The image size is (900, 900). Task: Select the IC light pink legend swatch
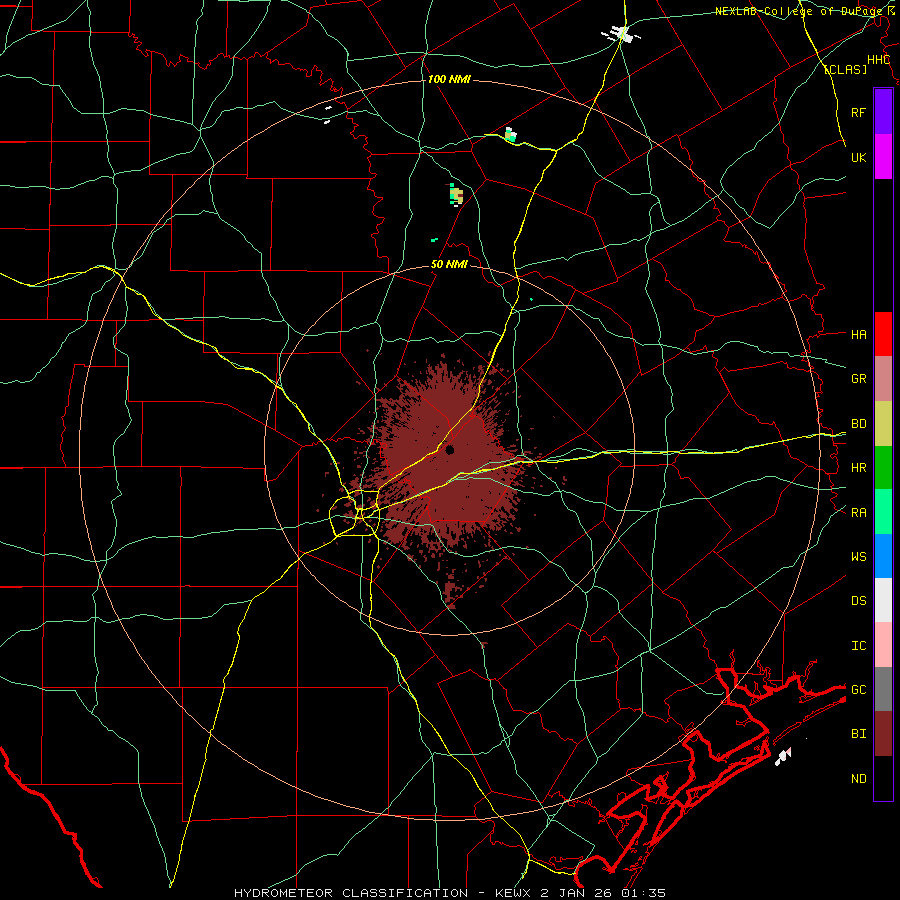tap(883, 645)
